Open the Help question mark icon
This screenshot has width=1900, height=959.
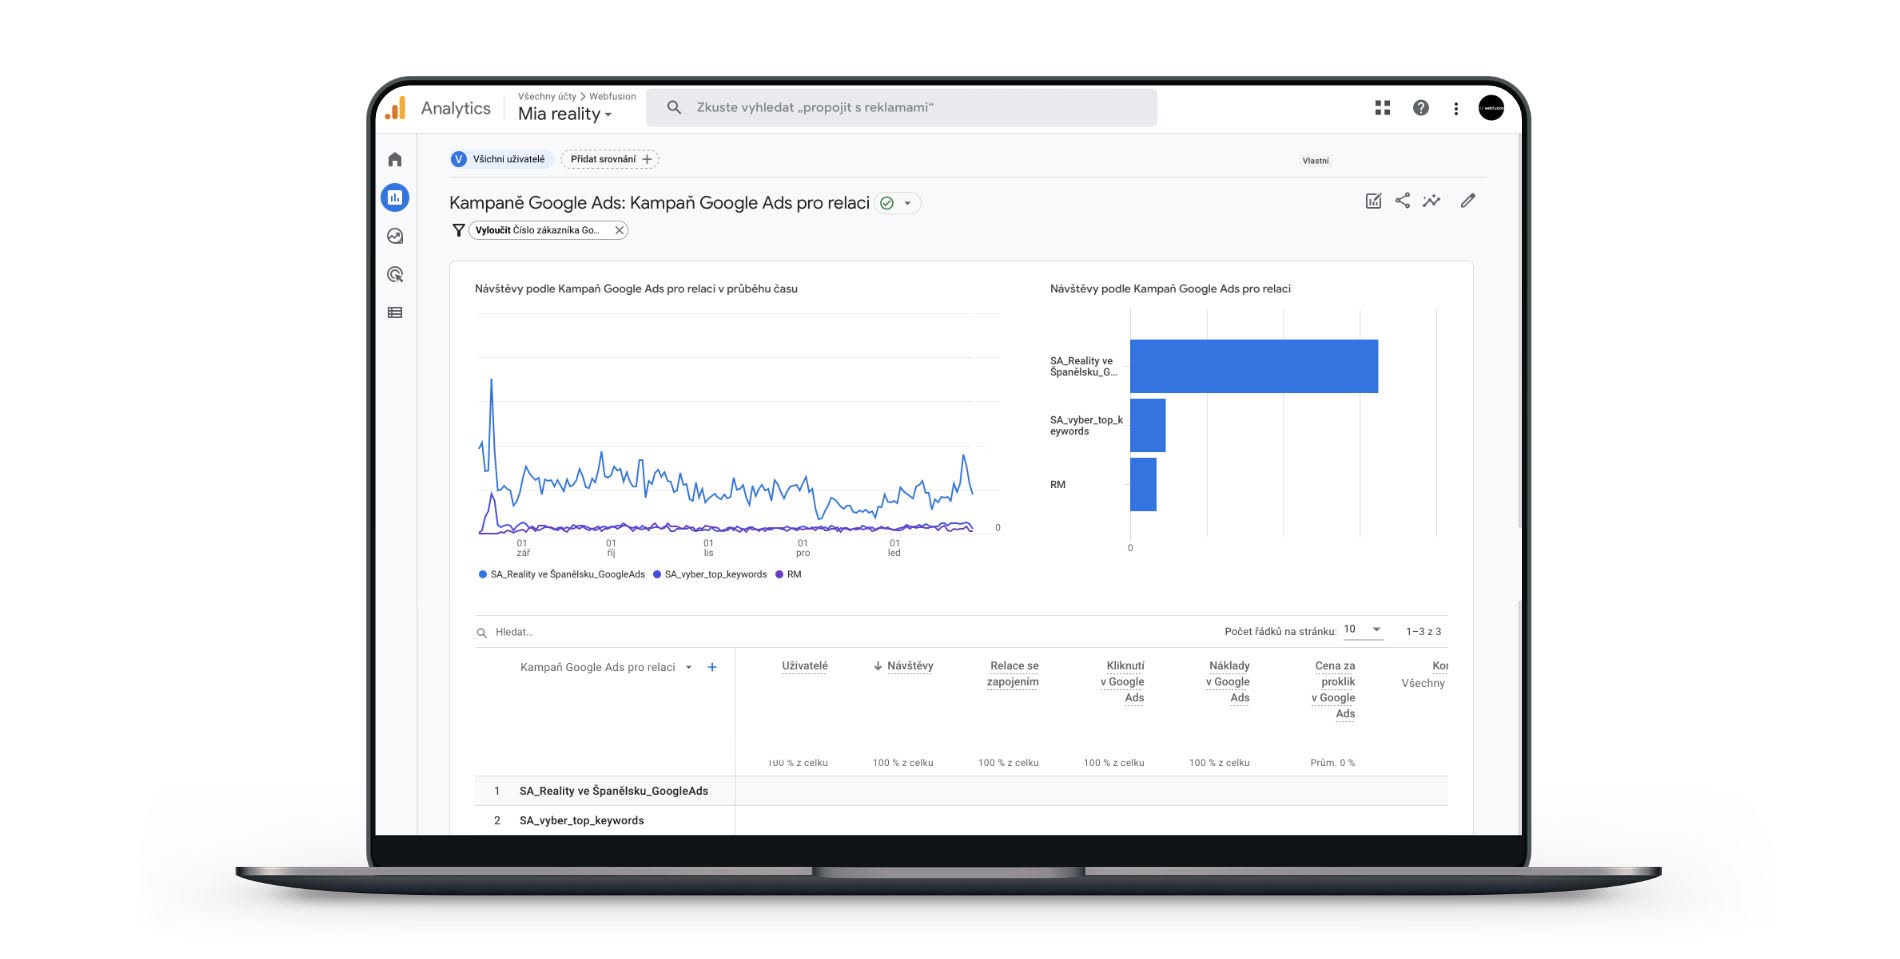pyautogui.click(x=1421, y=108)
